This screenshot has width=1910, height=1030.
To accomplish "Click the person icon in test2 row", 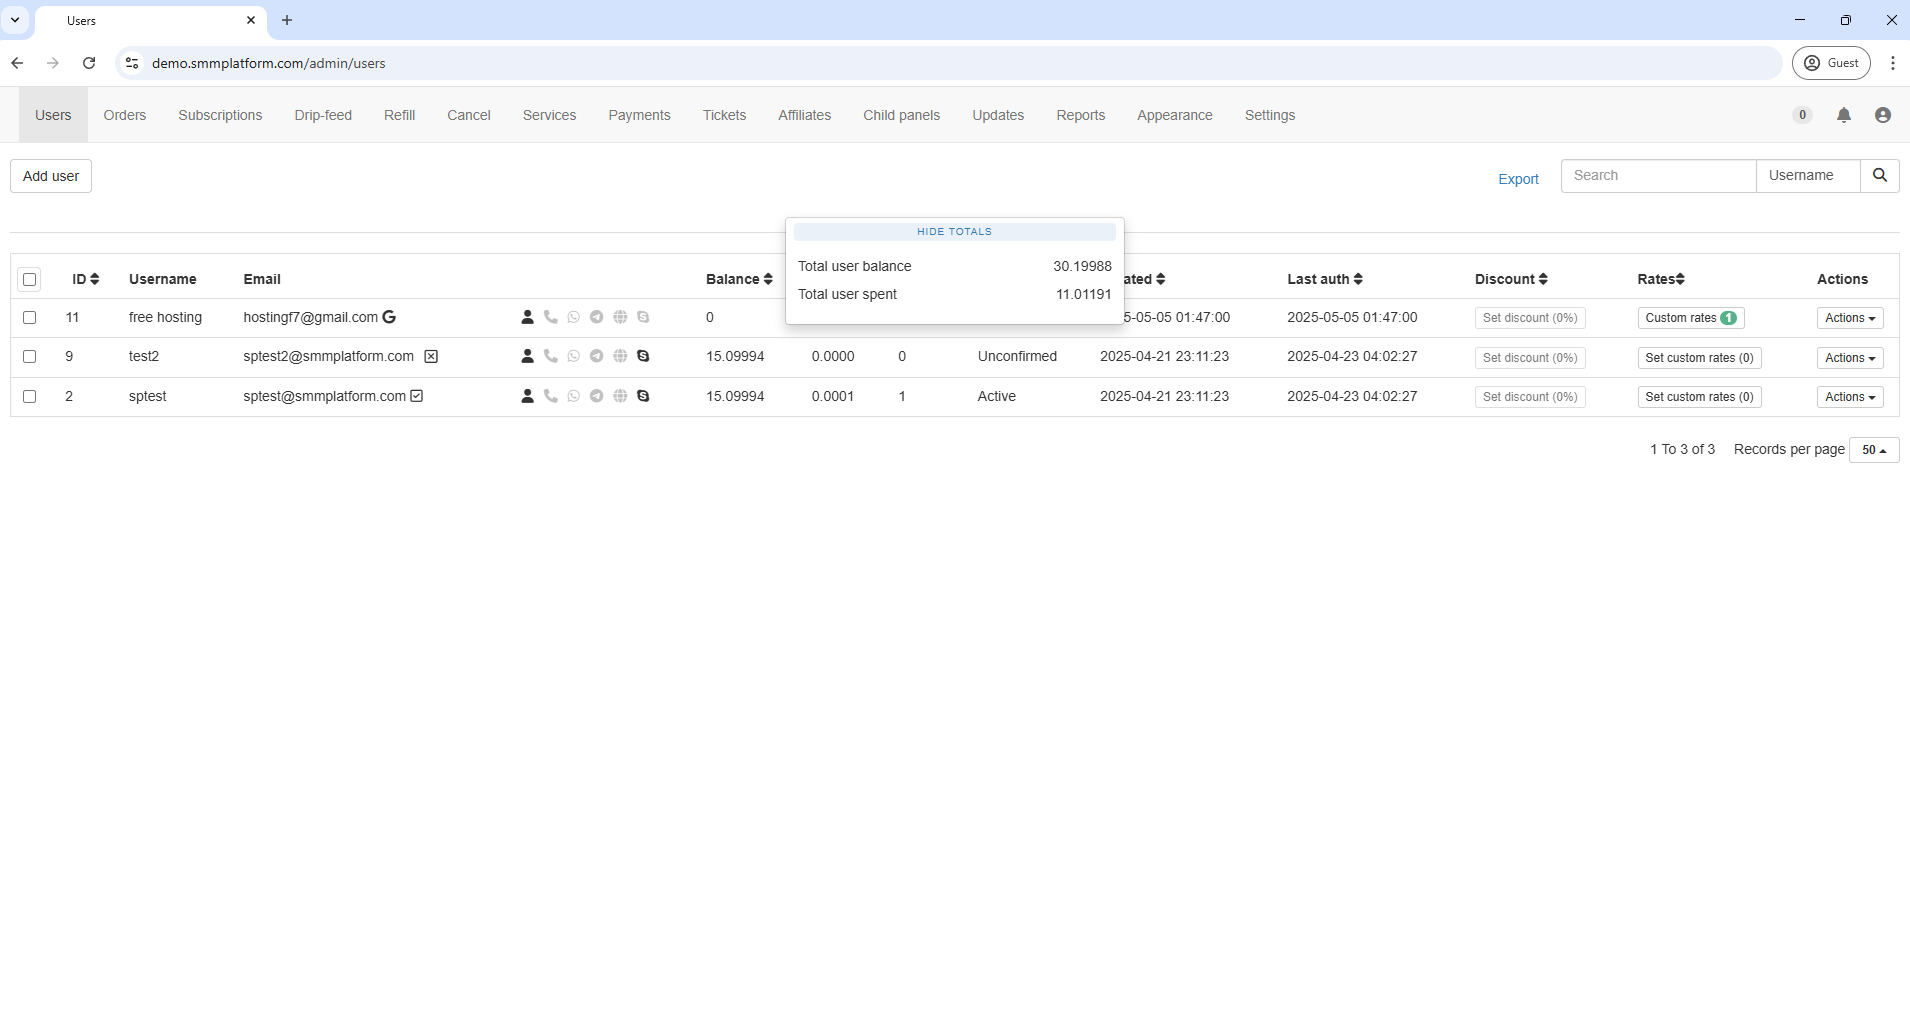I will [x=527, y=356].
